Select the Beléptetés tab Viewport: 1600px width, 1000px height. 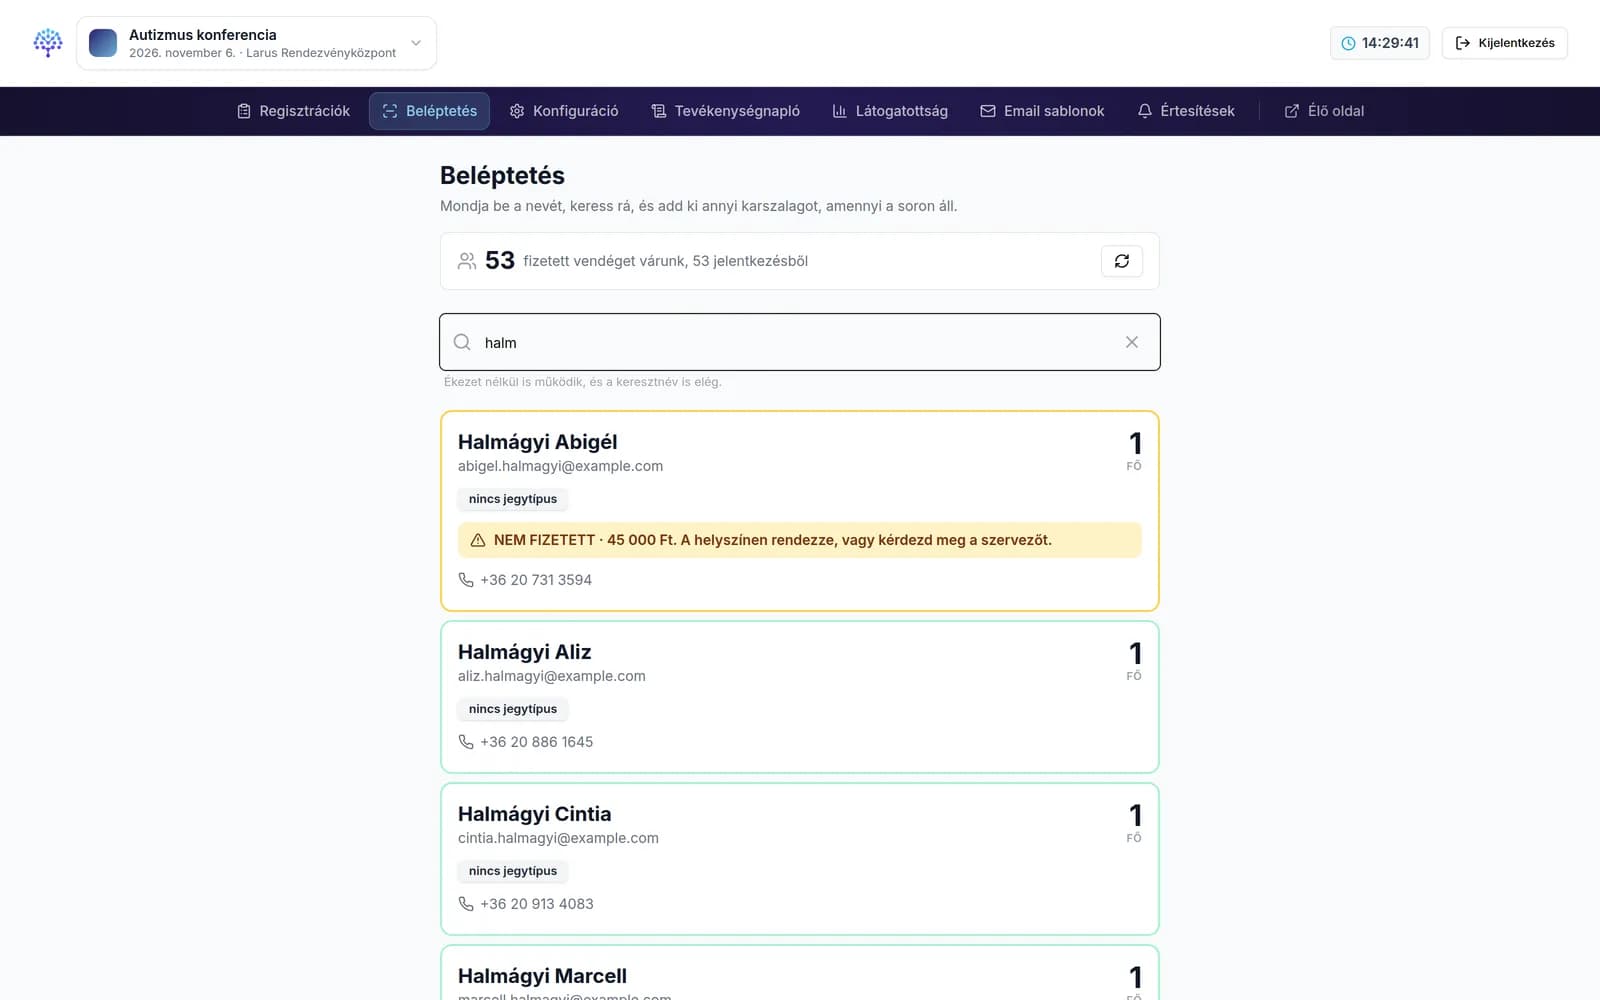429,111
